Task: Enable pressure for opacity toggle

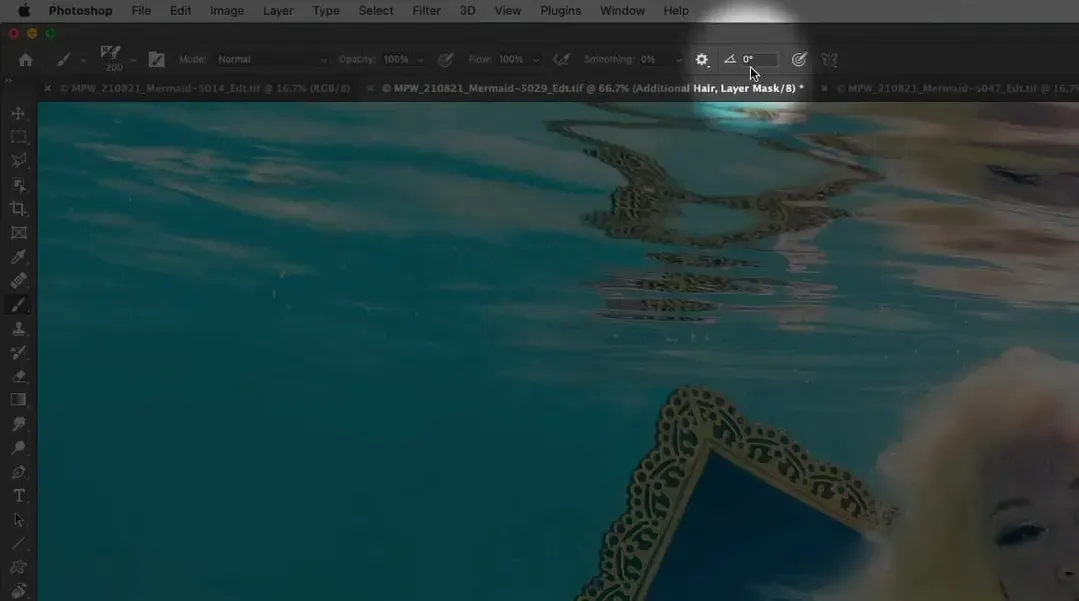Action: 446,60
